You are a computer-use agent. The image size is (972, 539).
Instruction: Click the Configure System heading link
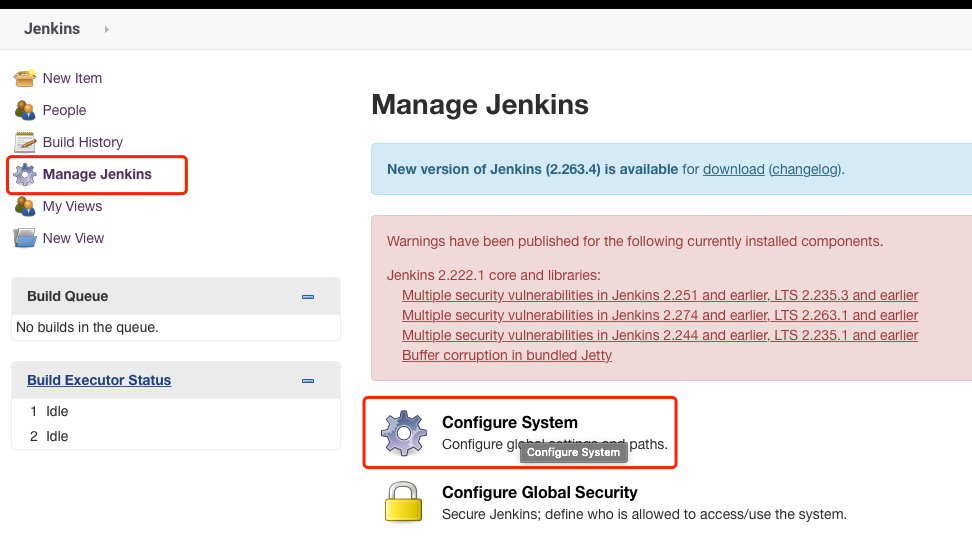510,422
